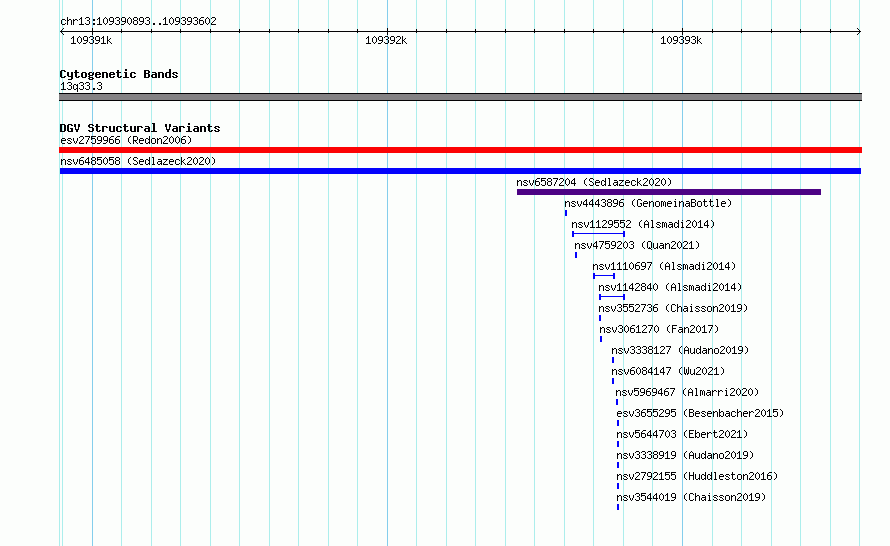Viewport: 890px width, 546px height.
Task: Open the nsv3552736 (Chaisson2019) variant
Action: pos(673,308)
